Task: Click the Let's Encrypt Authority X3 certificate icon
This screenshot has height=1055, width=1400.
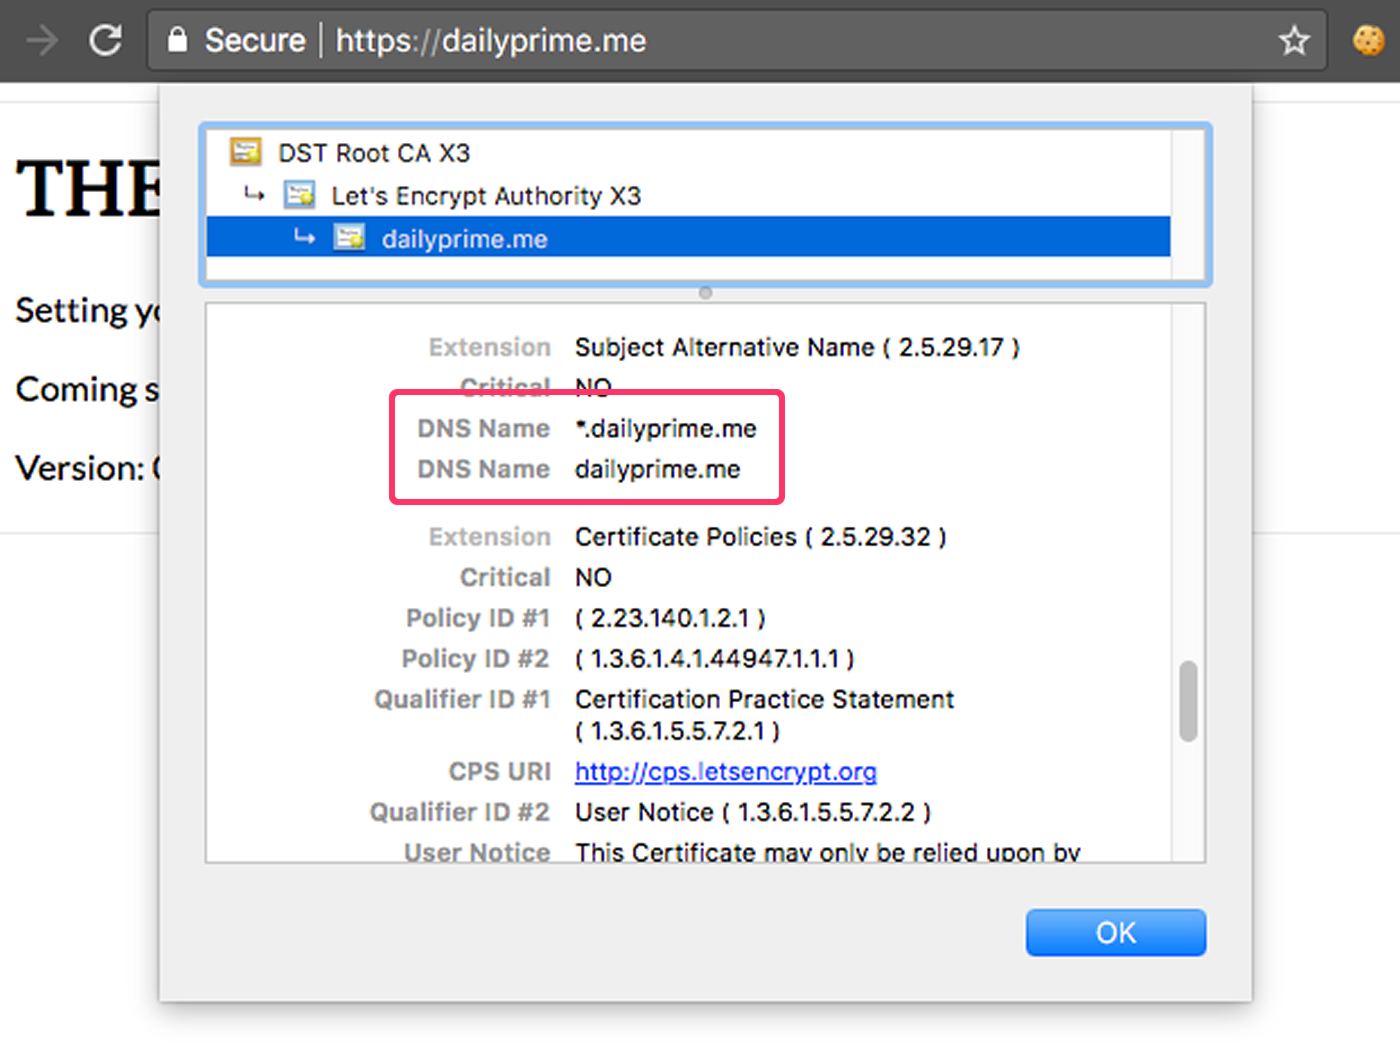Action: (x=300, y=195)
